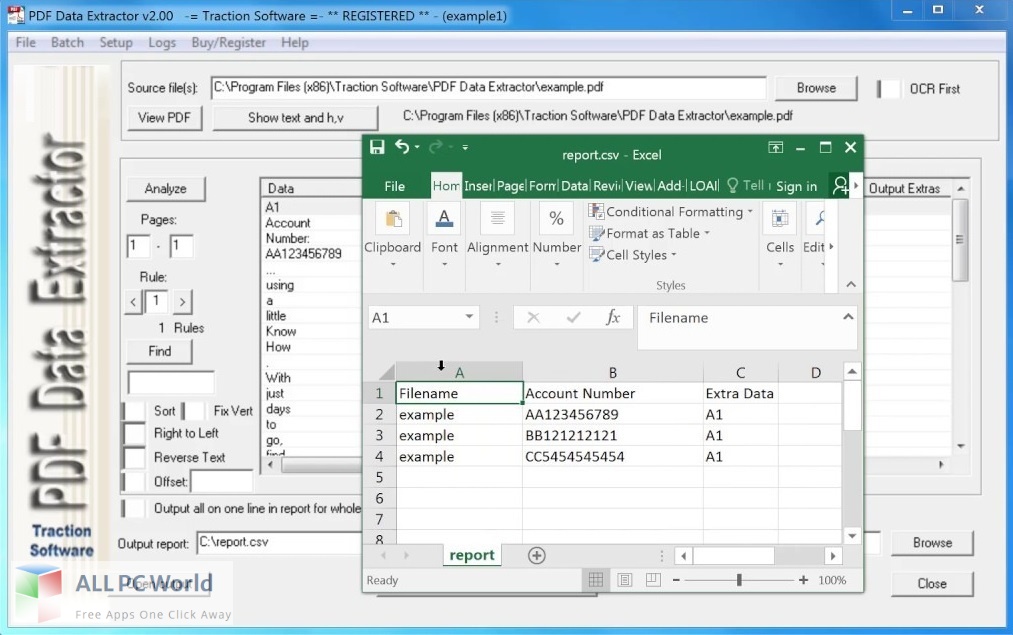Switch to Normal view icon in status bar
Screen dimensions: 1013x635
pyautogui.click(x=596, y=579)
